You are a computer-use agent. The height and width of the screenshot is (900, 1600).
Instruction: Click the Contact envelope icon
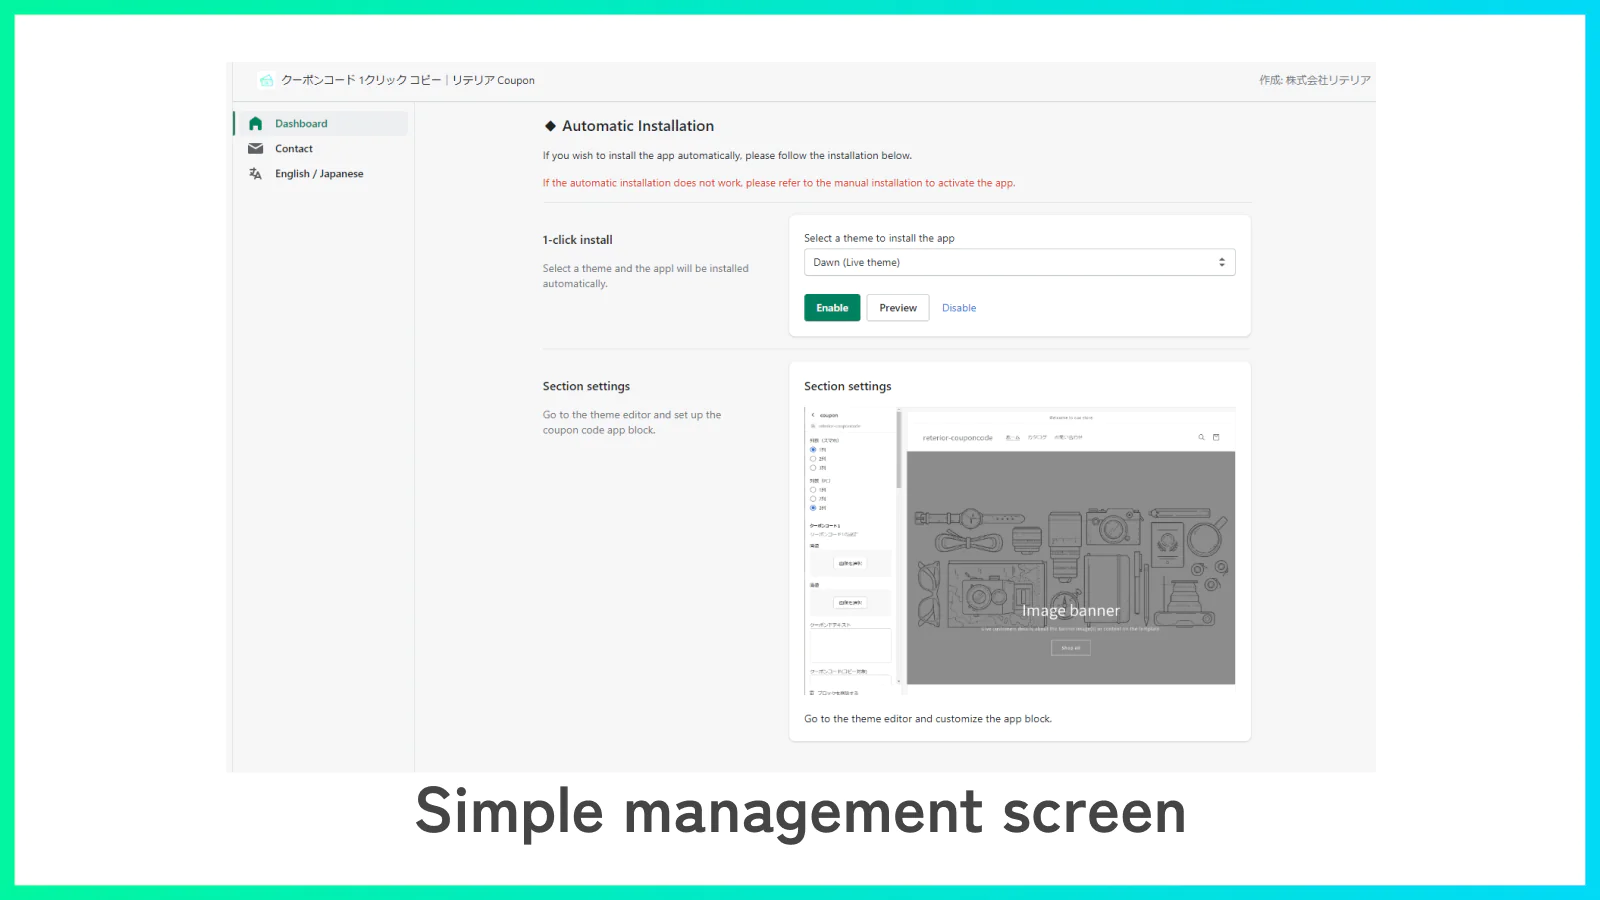click(255, 149)
